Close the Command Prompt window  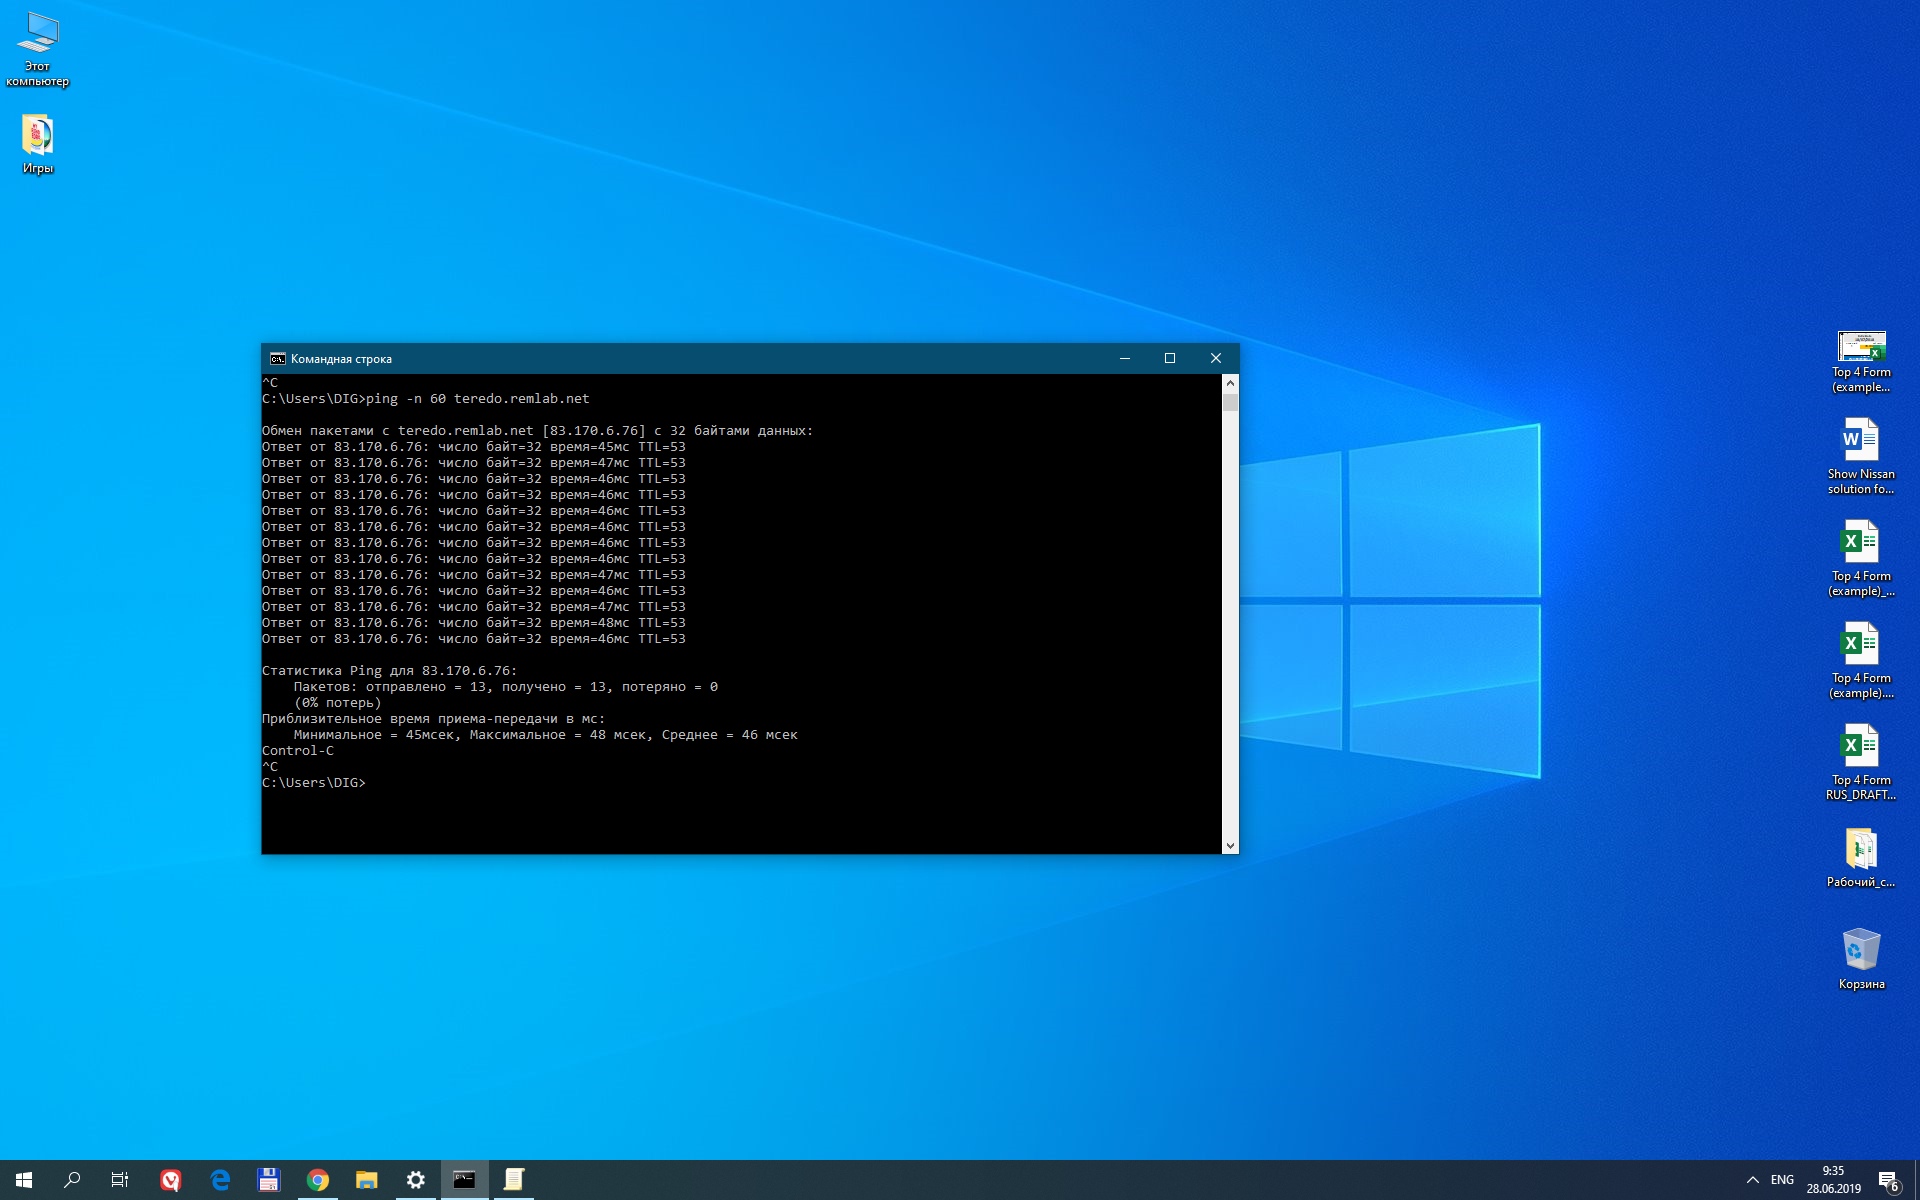click(1216, 358)
